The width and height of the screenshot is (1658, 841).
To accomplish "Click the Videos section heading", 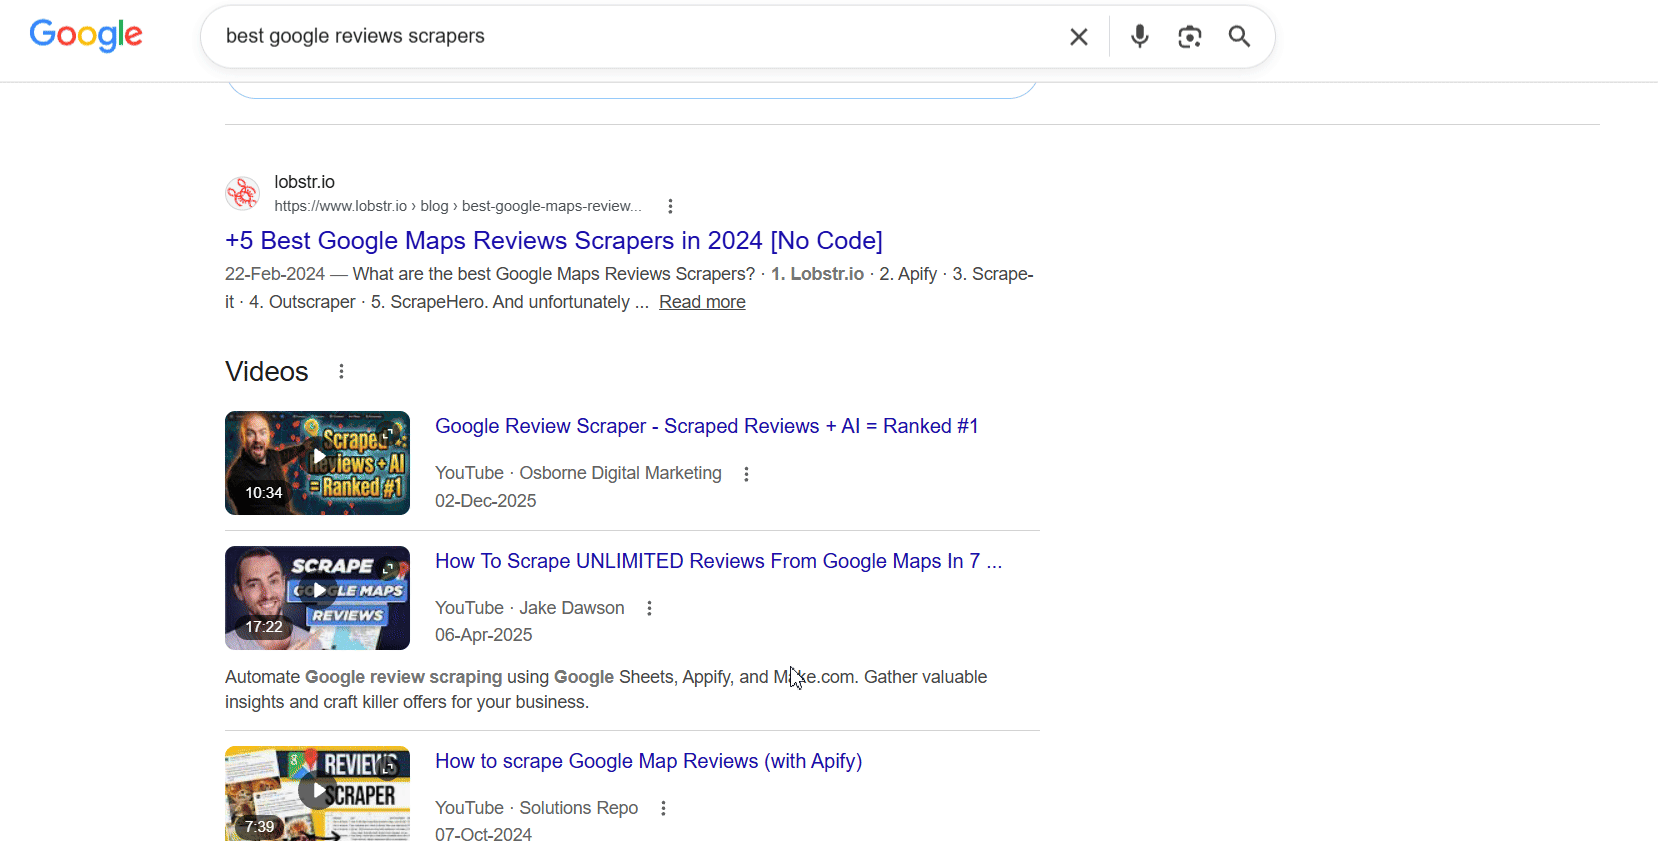I will pos(267,372).
